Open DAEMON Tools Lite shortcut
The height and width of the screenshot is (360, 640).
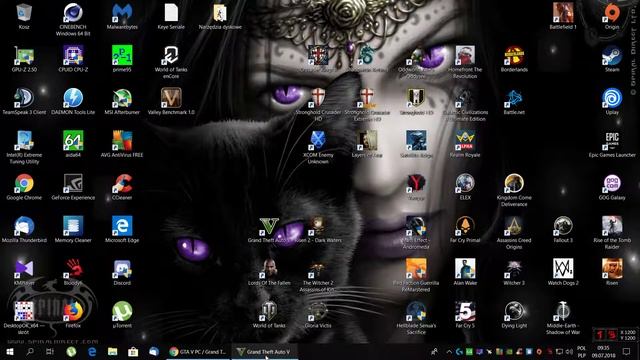click(x=73, y=102)
